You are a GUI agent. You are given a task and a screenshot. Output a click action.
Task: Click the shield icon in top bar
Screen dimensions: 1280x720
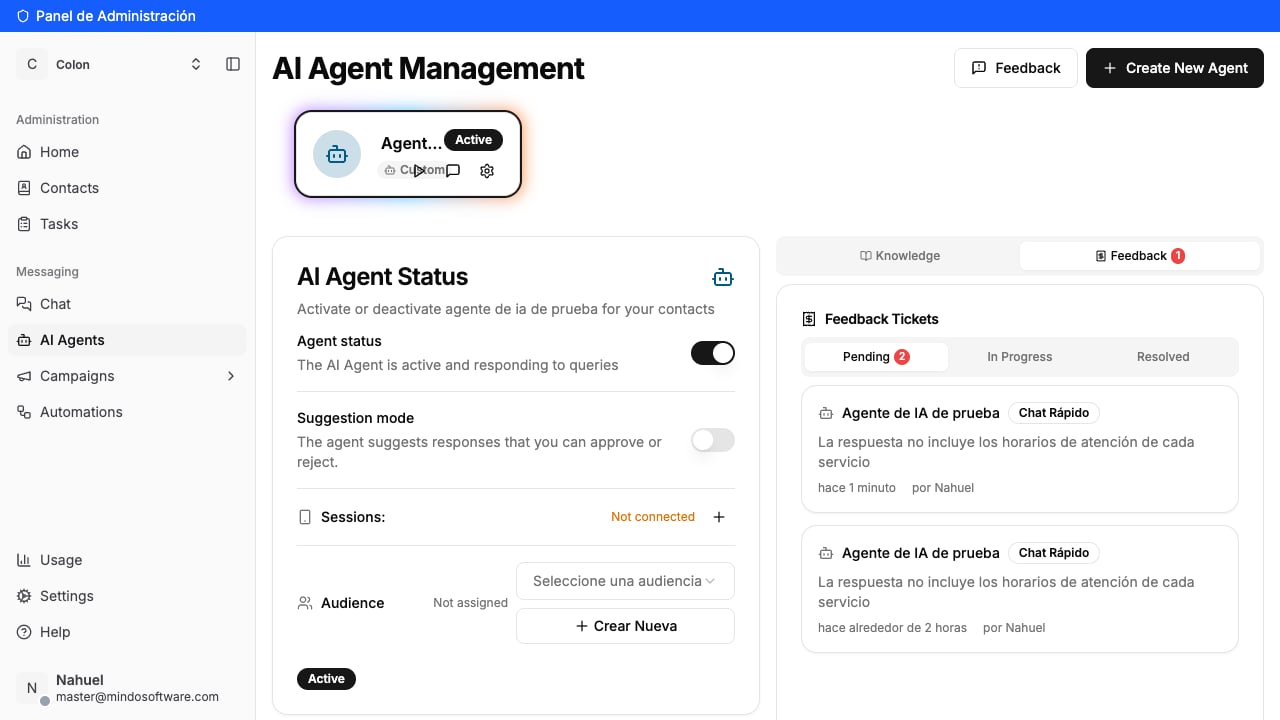click(23, 16)
